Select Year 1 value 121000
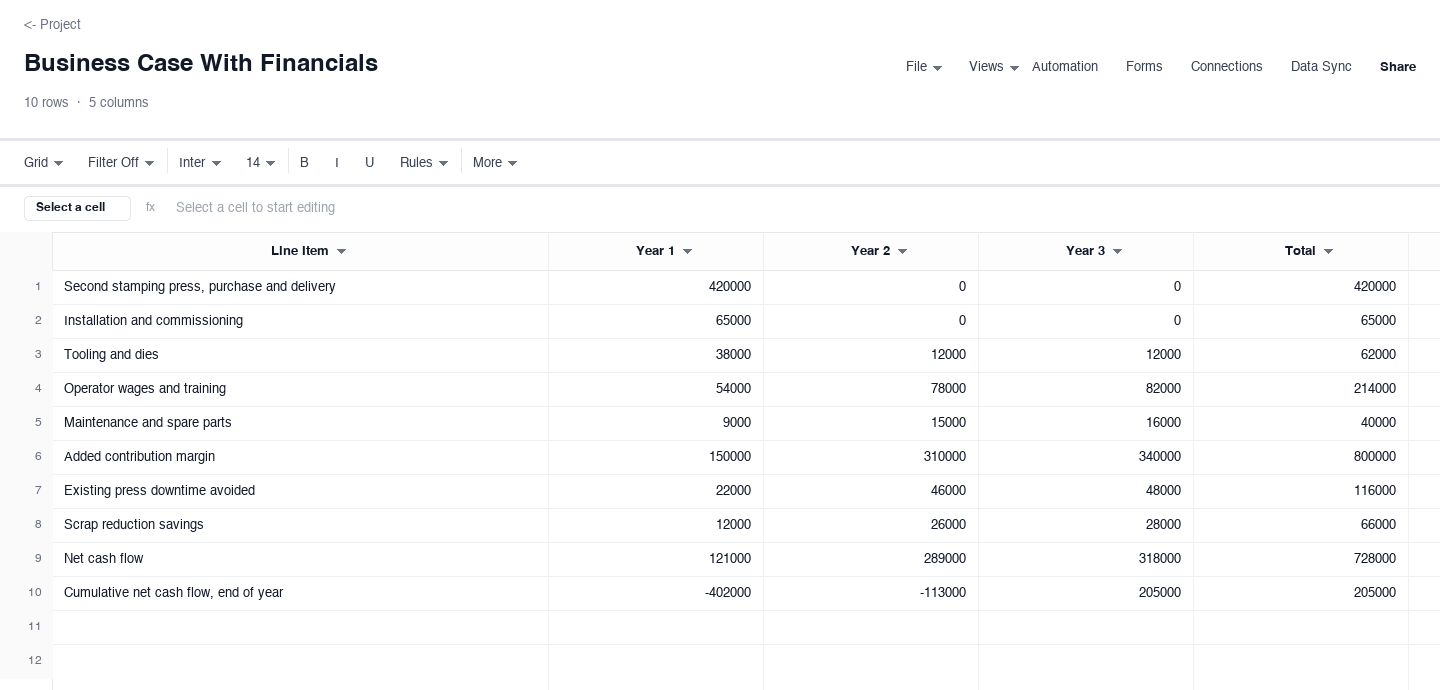 click(x=656, y=559)
